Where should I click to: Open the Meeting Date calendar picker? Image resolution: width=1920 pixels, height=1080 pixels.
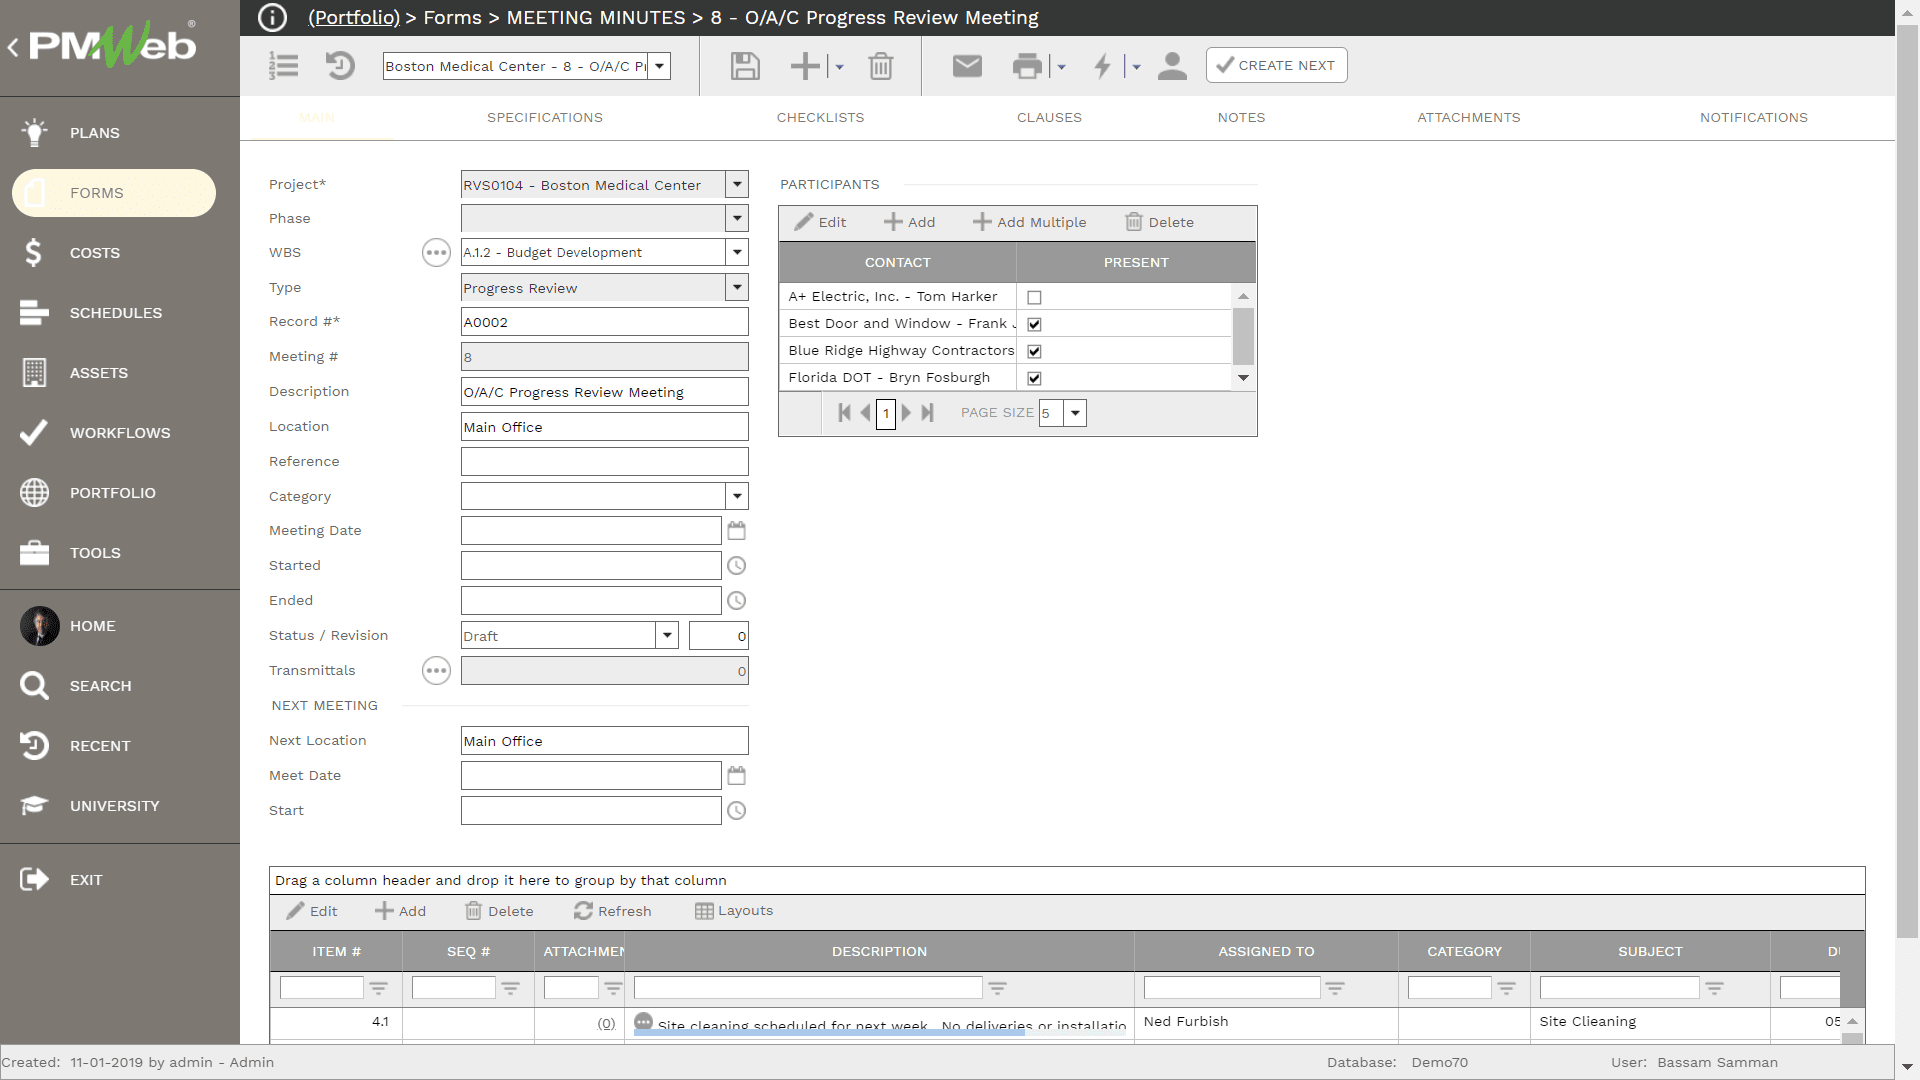point(737,531)
